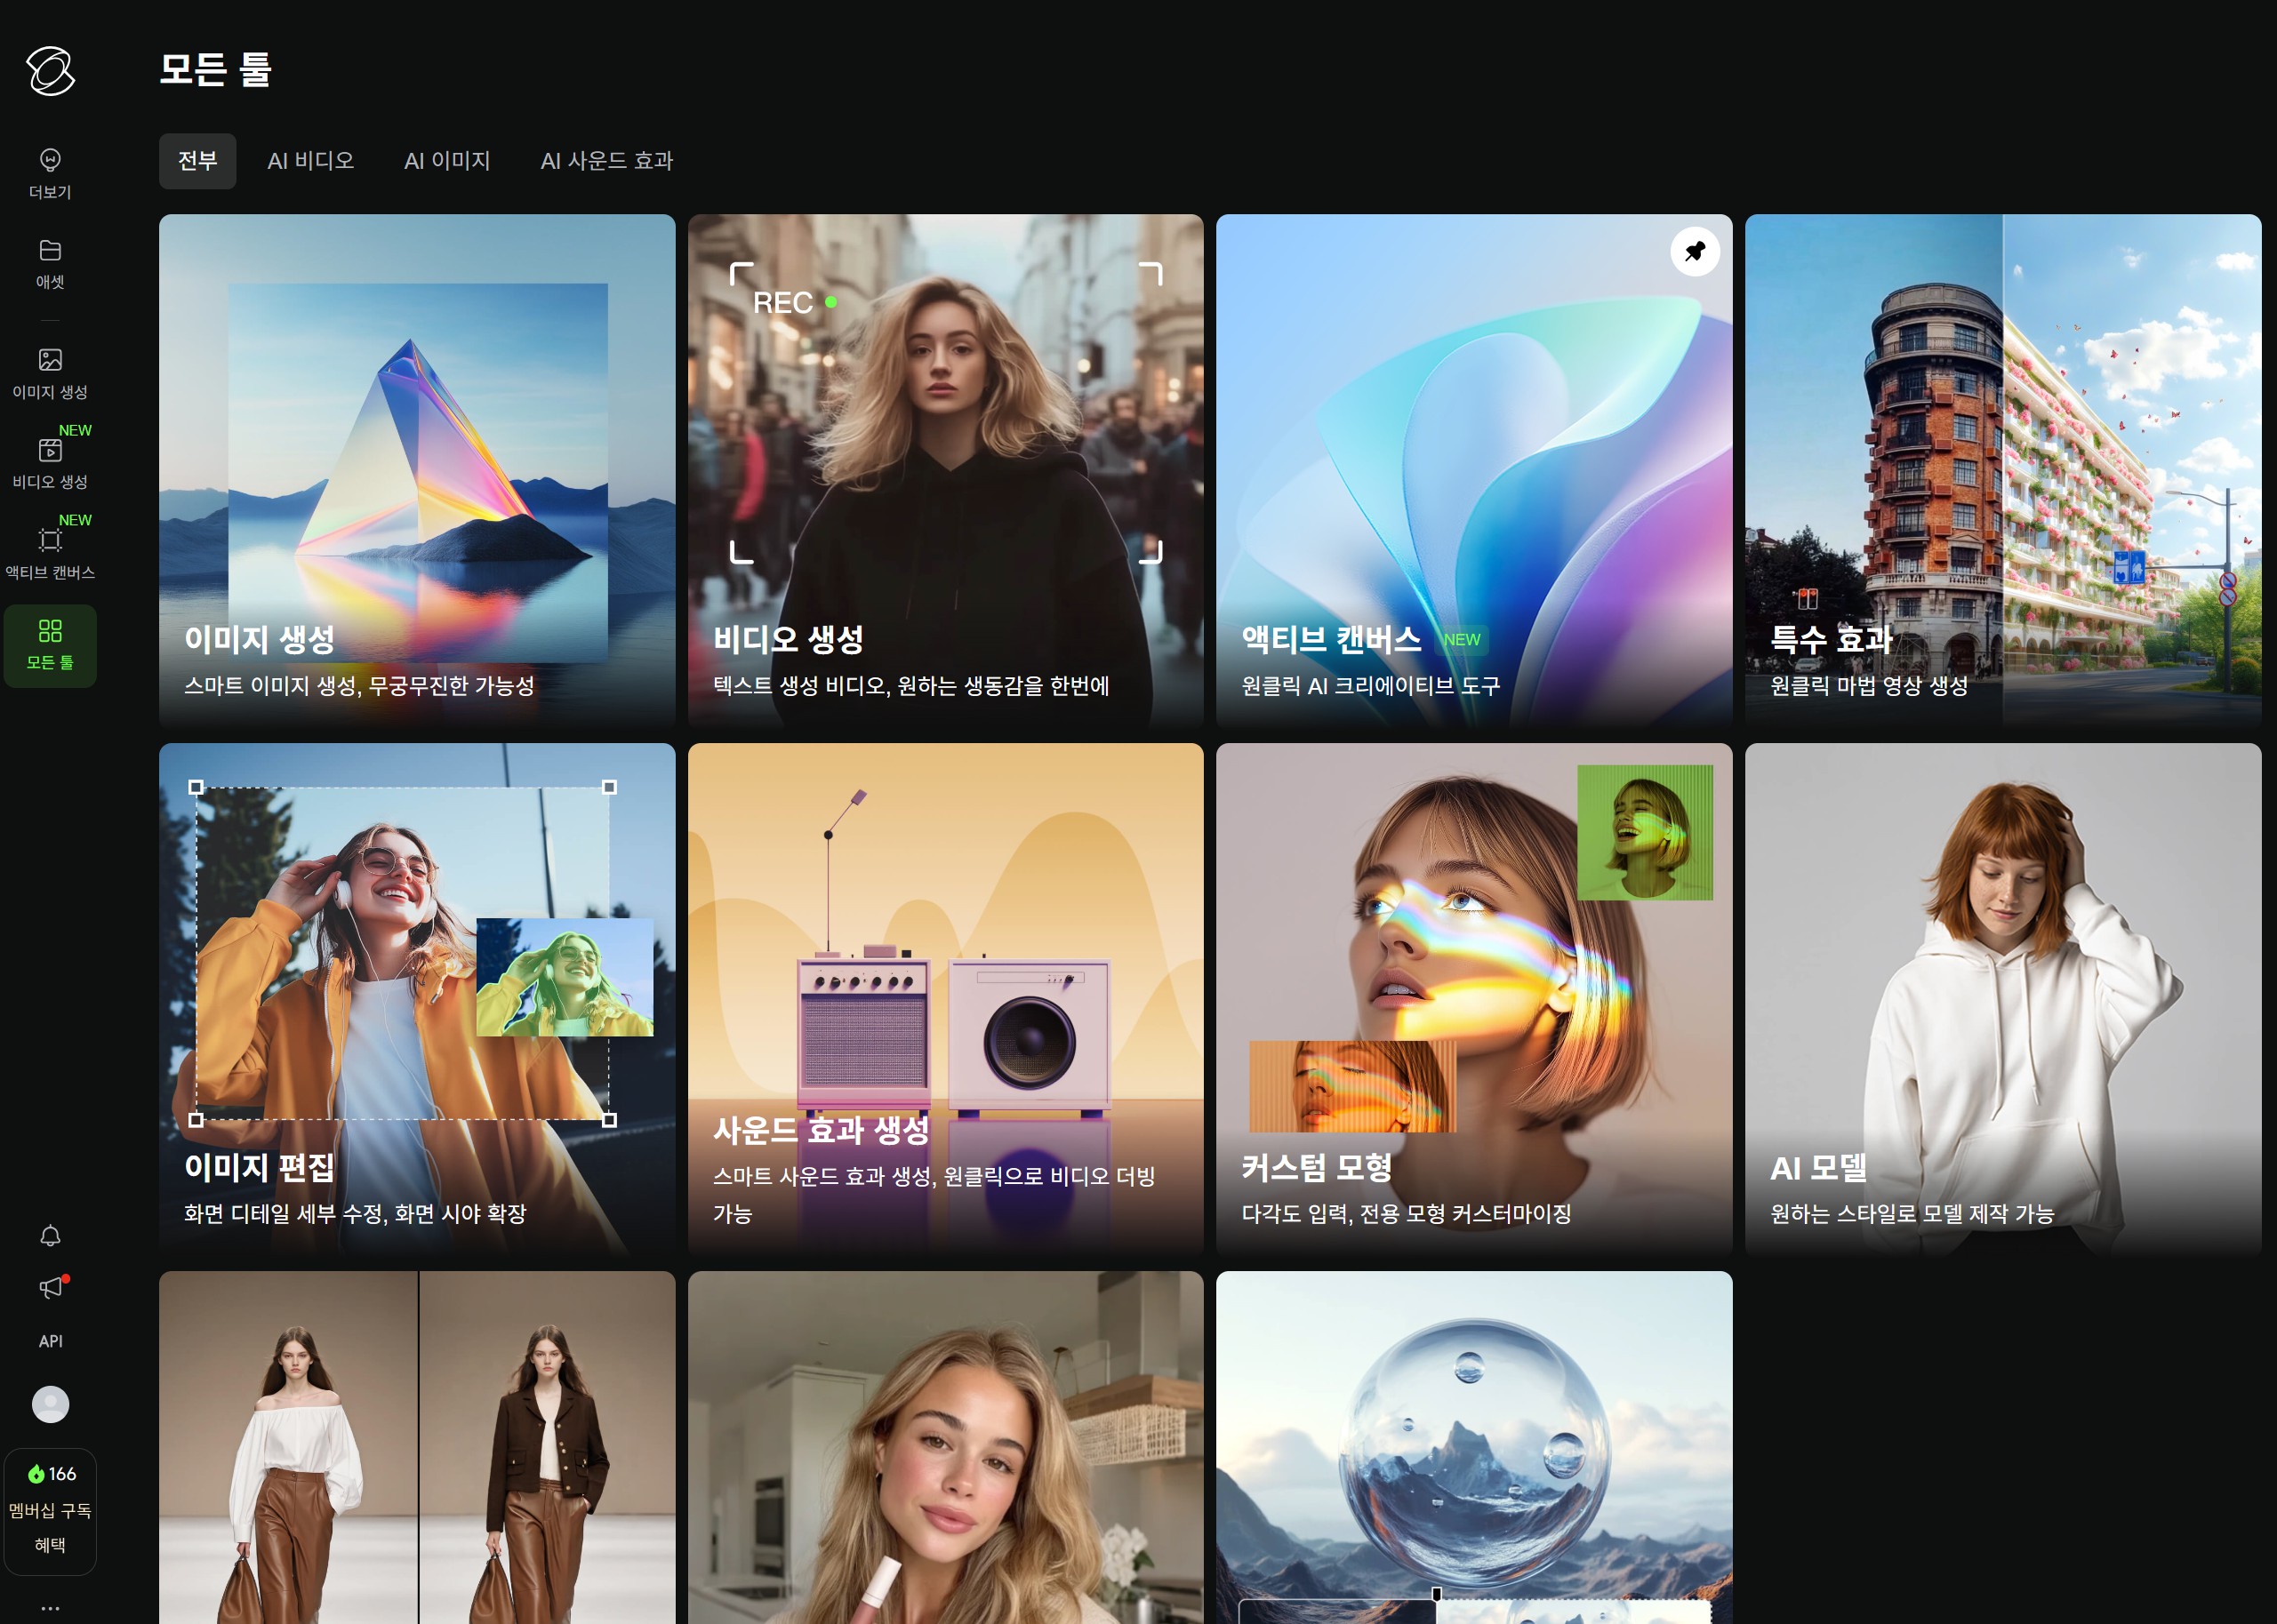Switch to the AI 이미지 tab
Image resolution: width=2277 pixels, height=1624 pixels.
[x=447, y=161]
